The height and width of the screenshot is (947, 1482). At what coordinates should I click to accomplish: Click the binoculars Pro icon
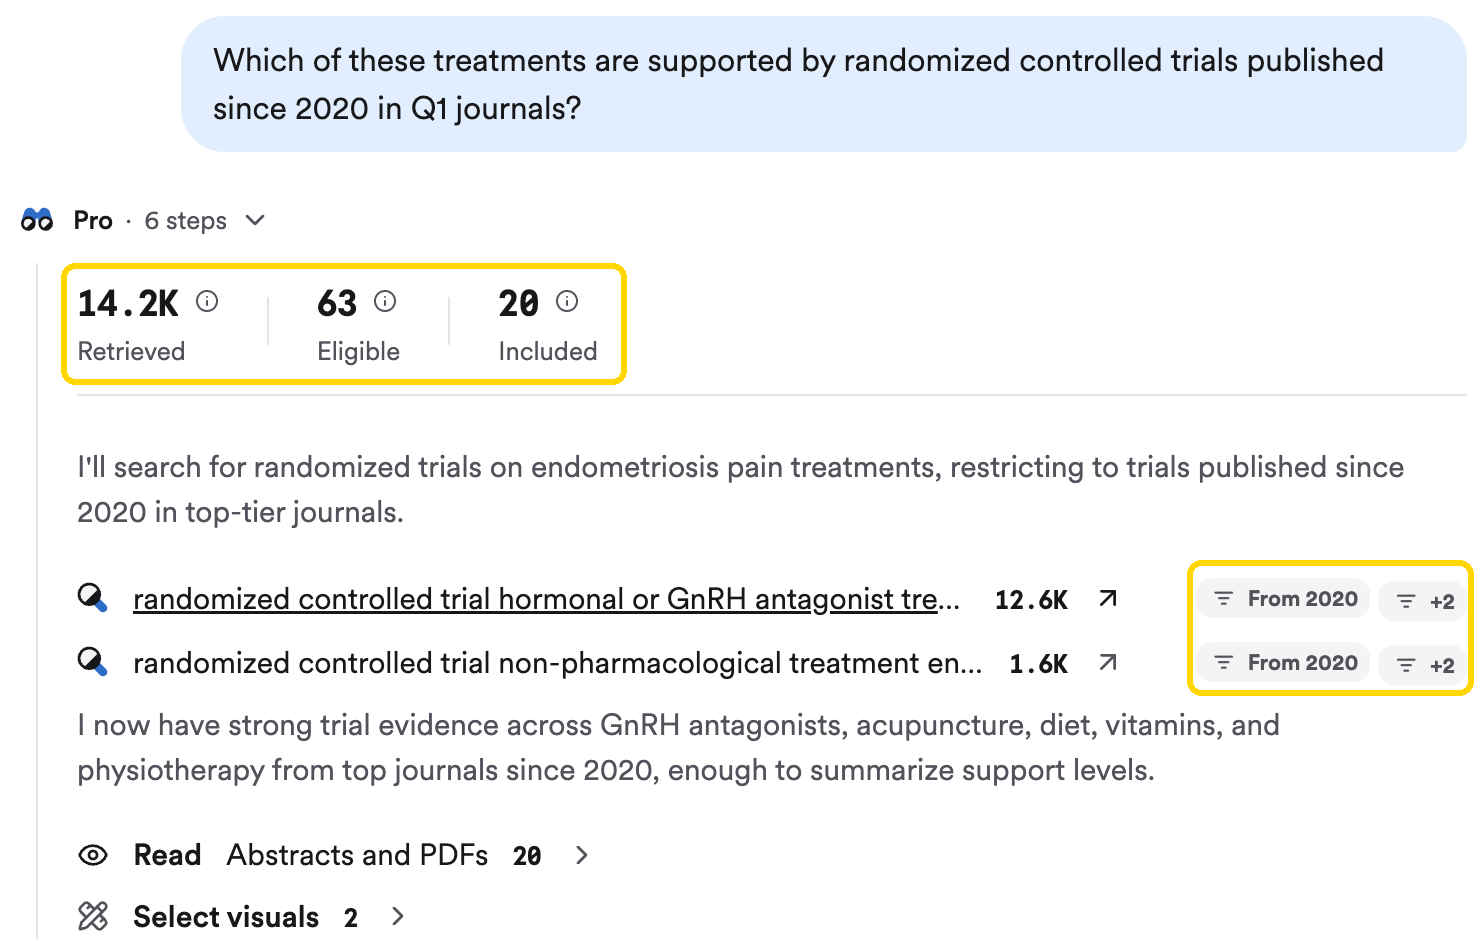click(37, 220)
